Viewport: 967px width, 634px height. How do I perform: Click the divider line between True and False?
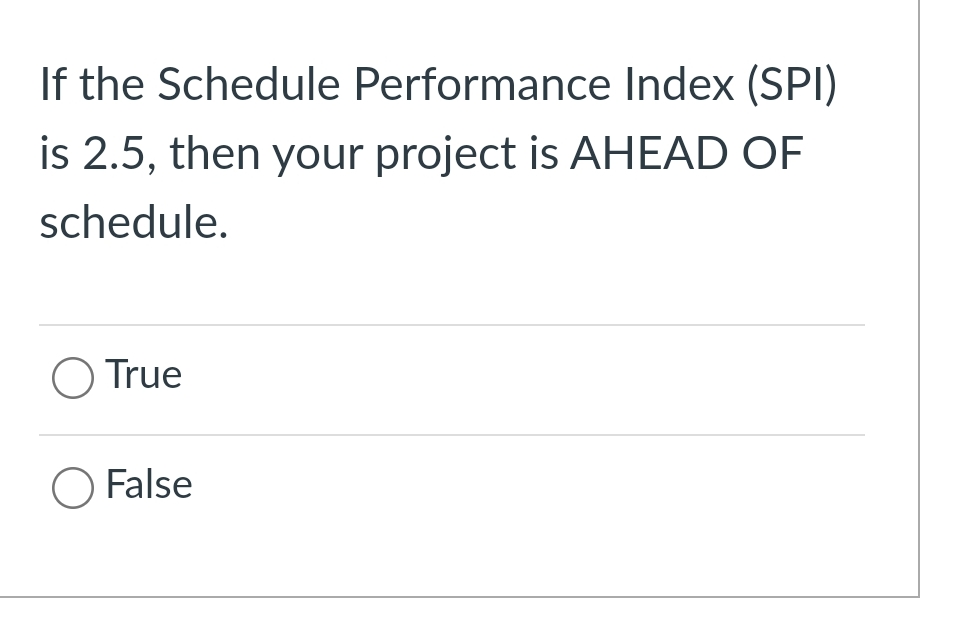coord(450,434)
